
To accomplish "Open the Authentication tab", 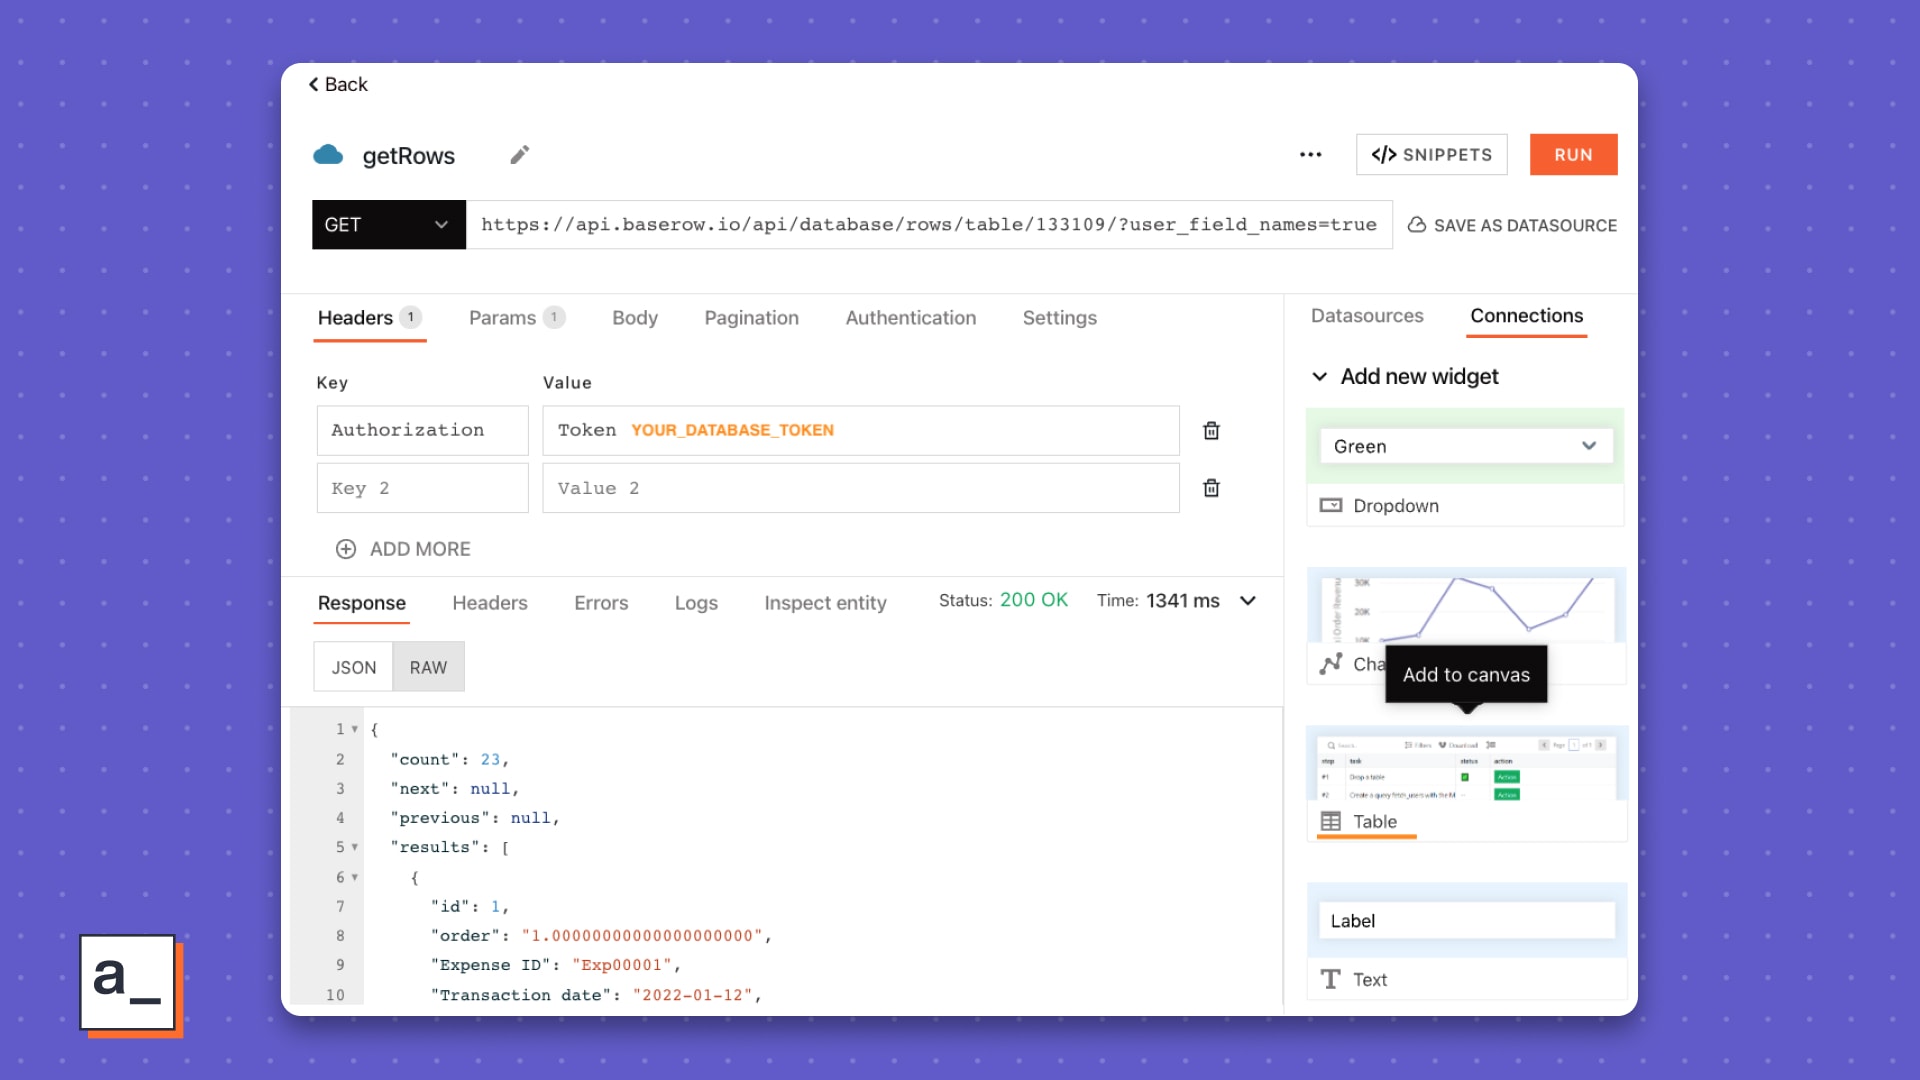I will click(910, 318).
